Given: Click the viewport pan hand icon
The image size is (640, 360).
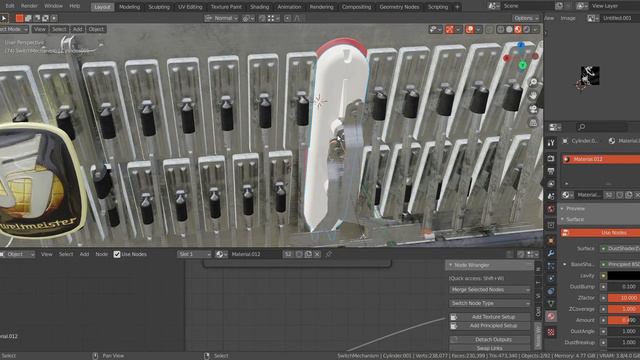Looking at the screenshot, I should pos(533,96).
